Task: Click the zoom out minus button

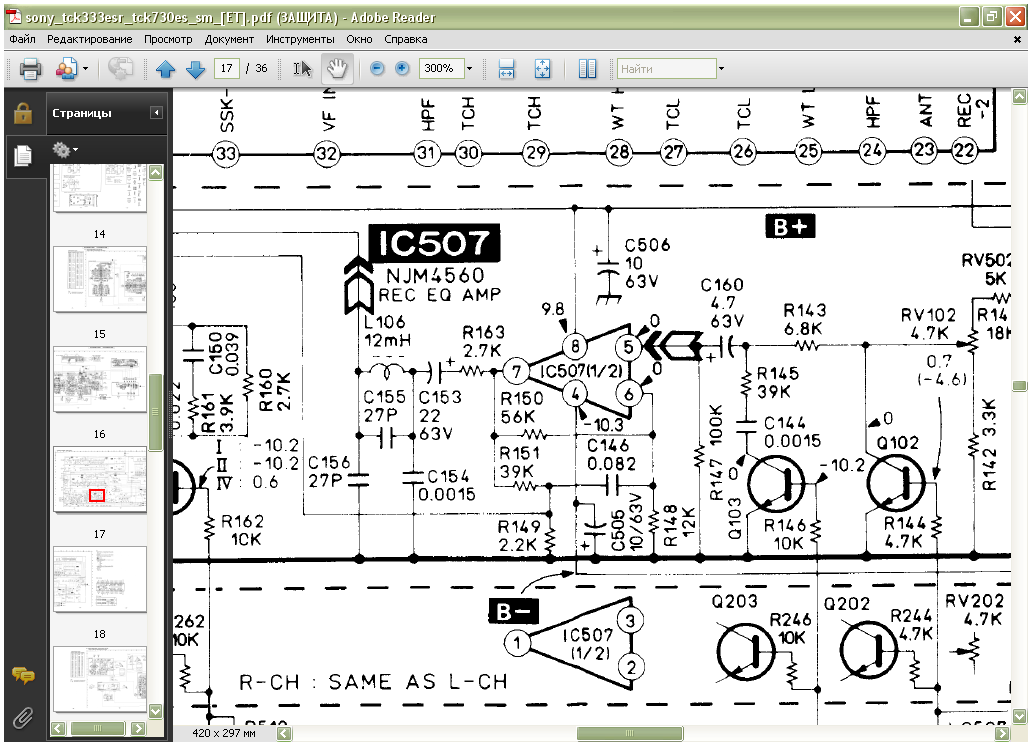Action: (x=377, y=69)
